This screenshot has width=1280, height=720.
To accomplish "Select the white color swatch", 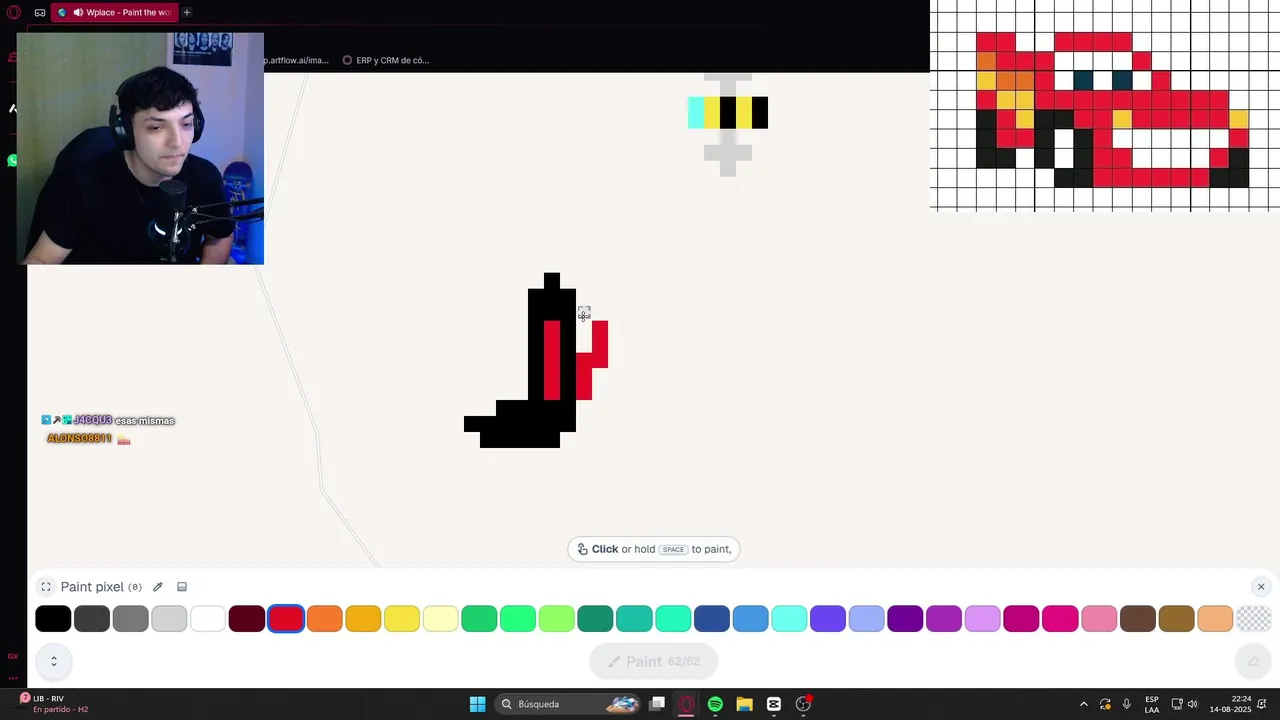I will click(x=208, y=619).
